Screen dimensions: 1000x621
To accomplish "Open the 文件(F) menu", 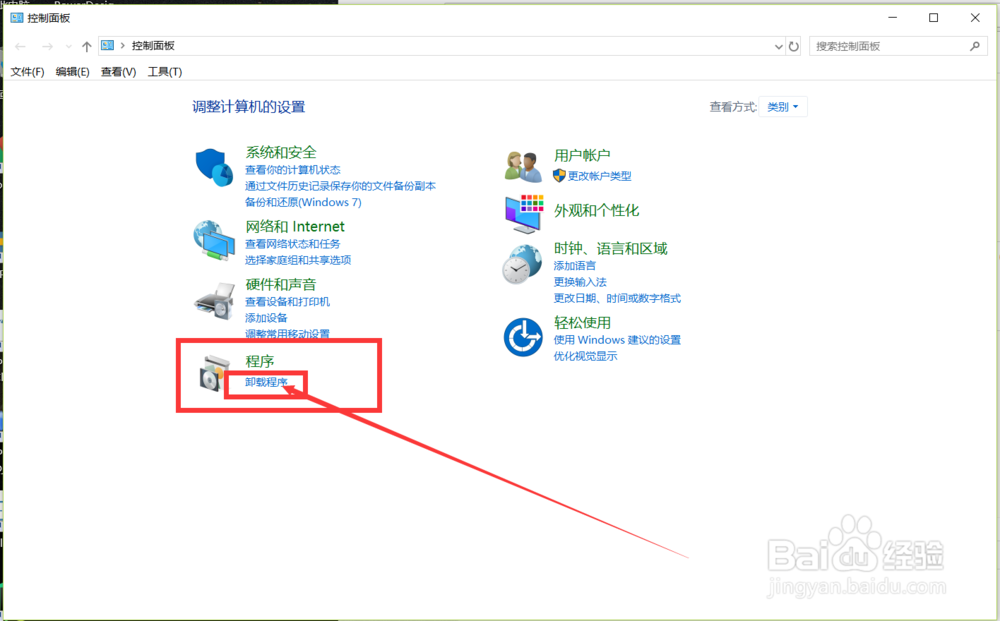I will (27, 71).
